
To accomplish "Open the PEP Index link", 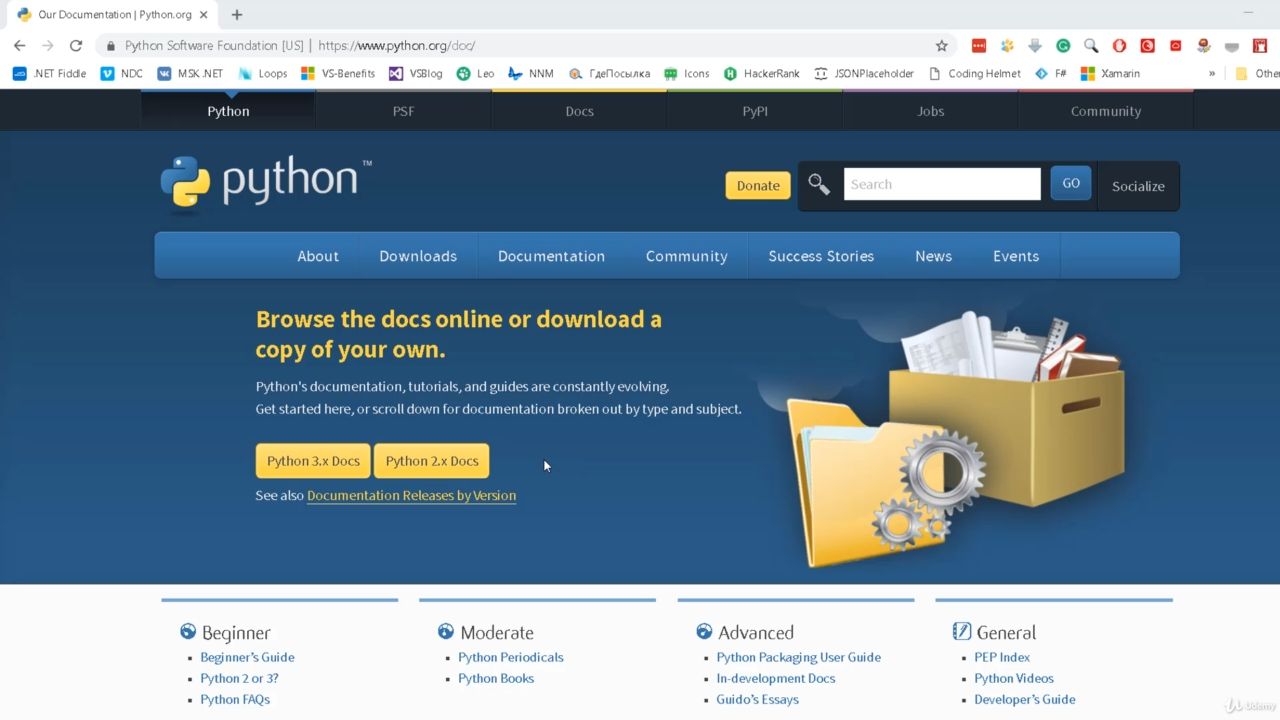I will click(1002, 657).
